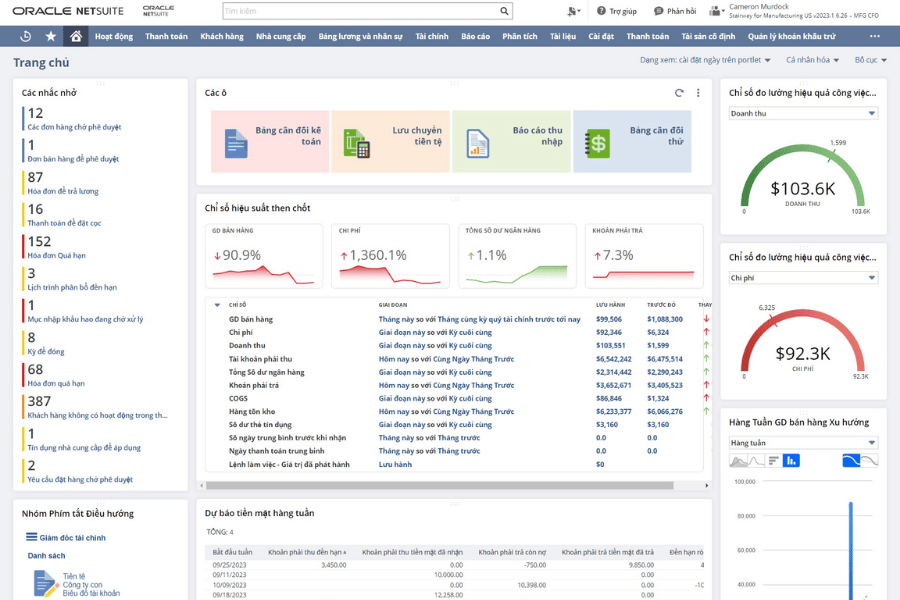Select the horizontal bar chart icon
Screen dimensions: 900x600
point(773,460)
